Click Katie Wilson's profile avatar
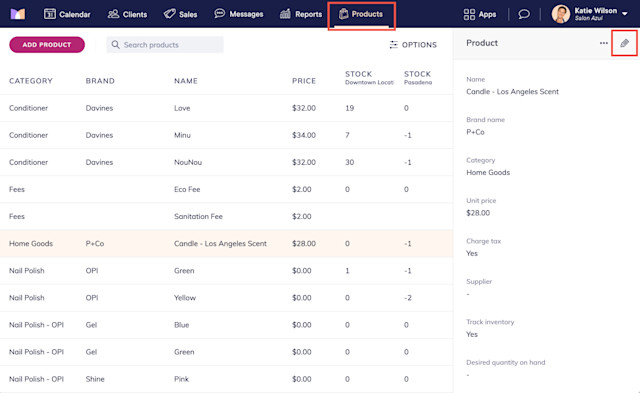Viewport: 640px width, 393px height. pyautogui.click(x=560, y=14)
